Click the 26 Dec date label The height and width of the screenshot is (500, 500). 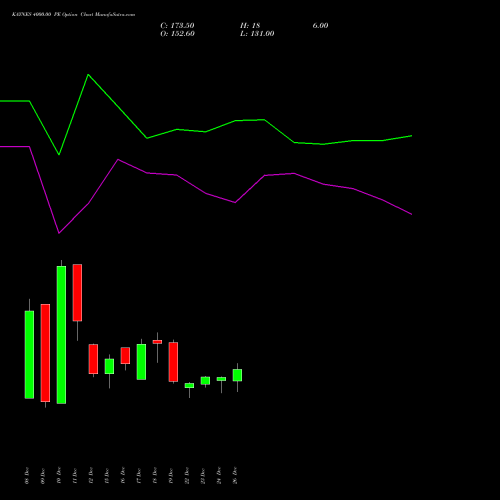[x=235, y=475]
